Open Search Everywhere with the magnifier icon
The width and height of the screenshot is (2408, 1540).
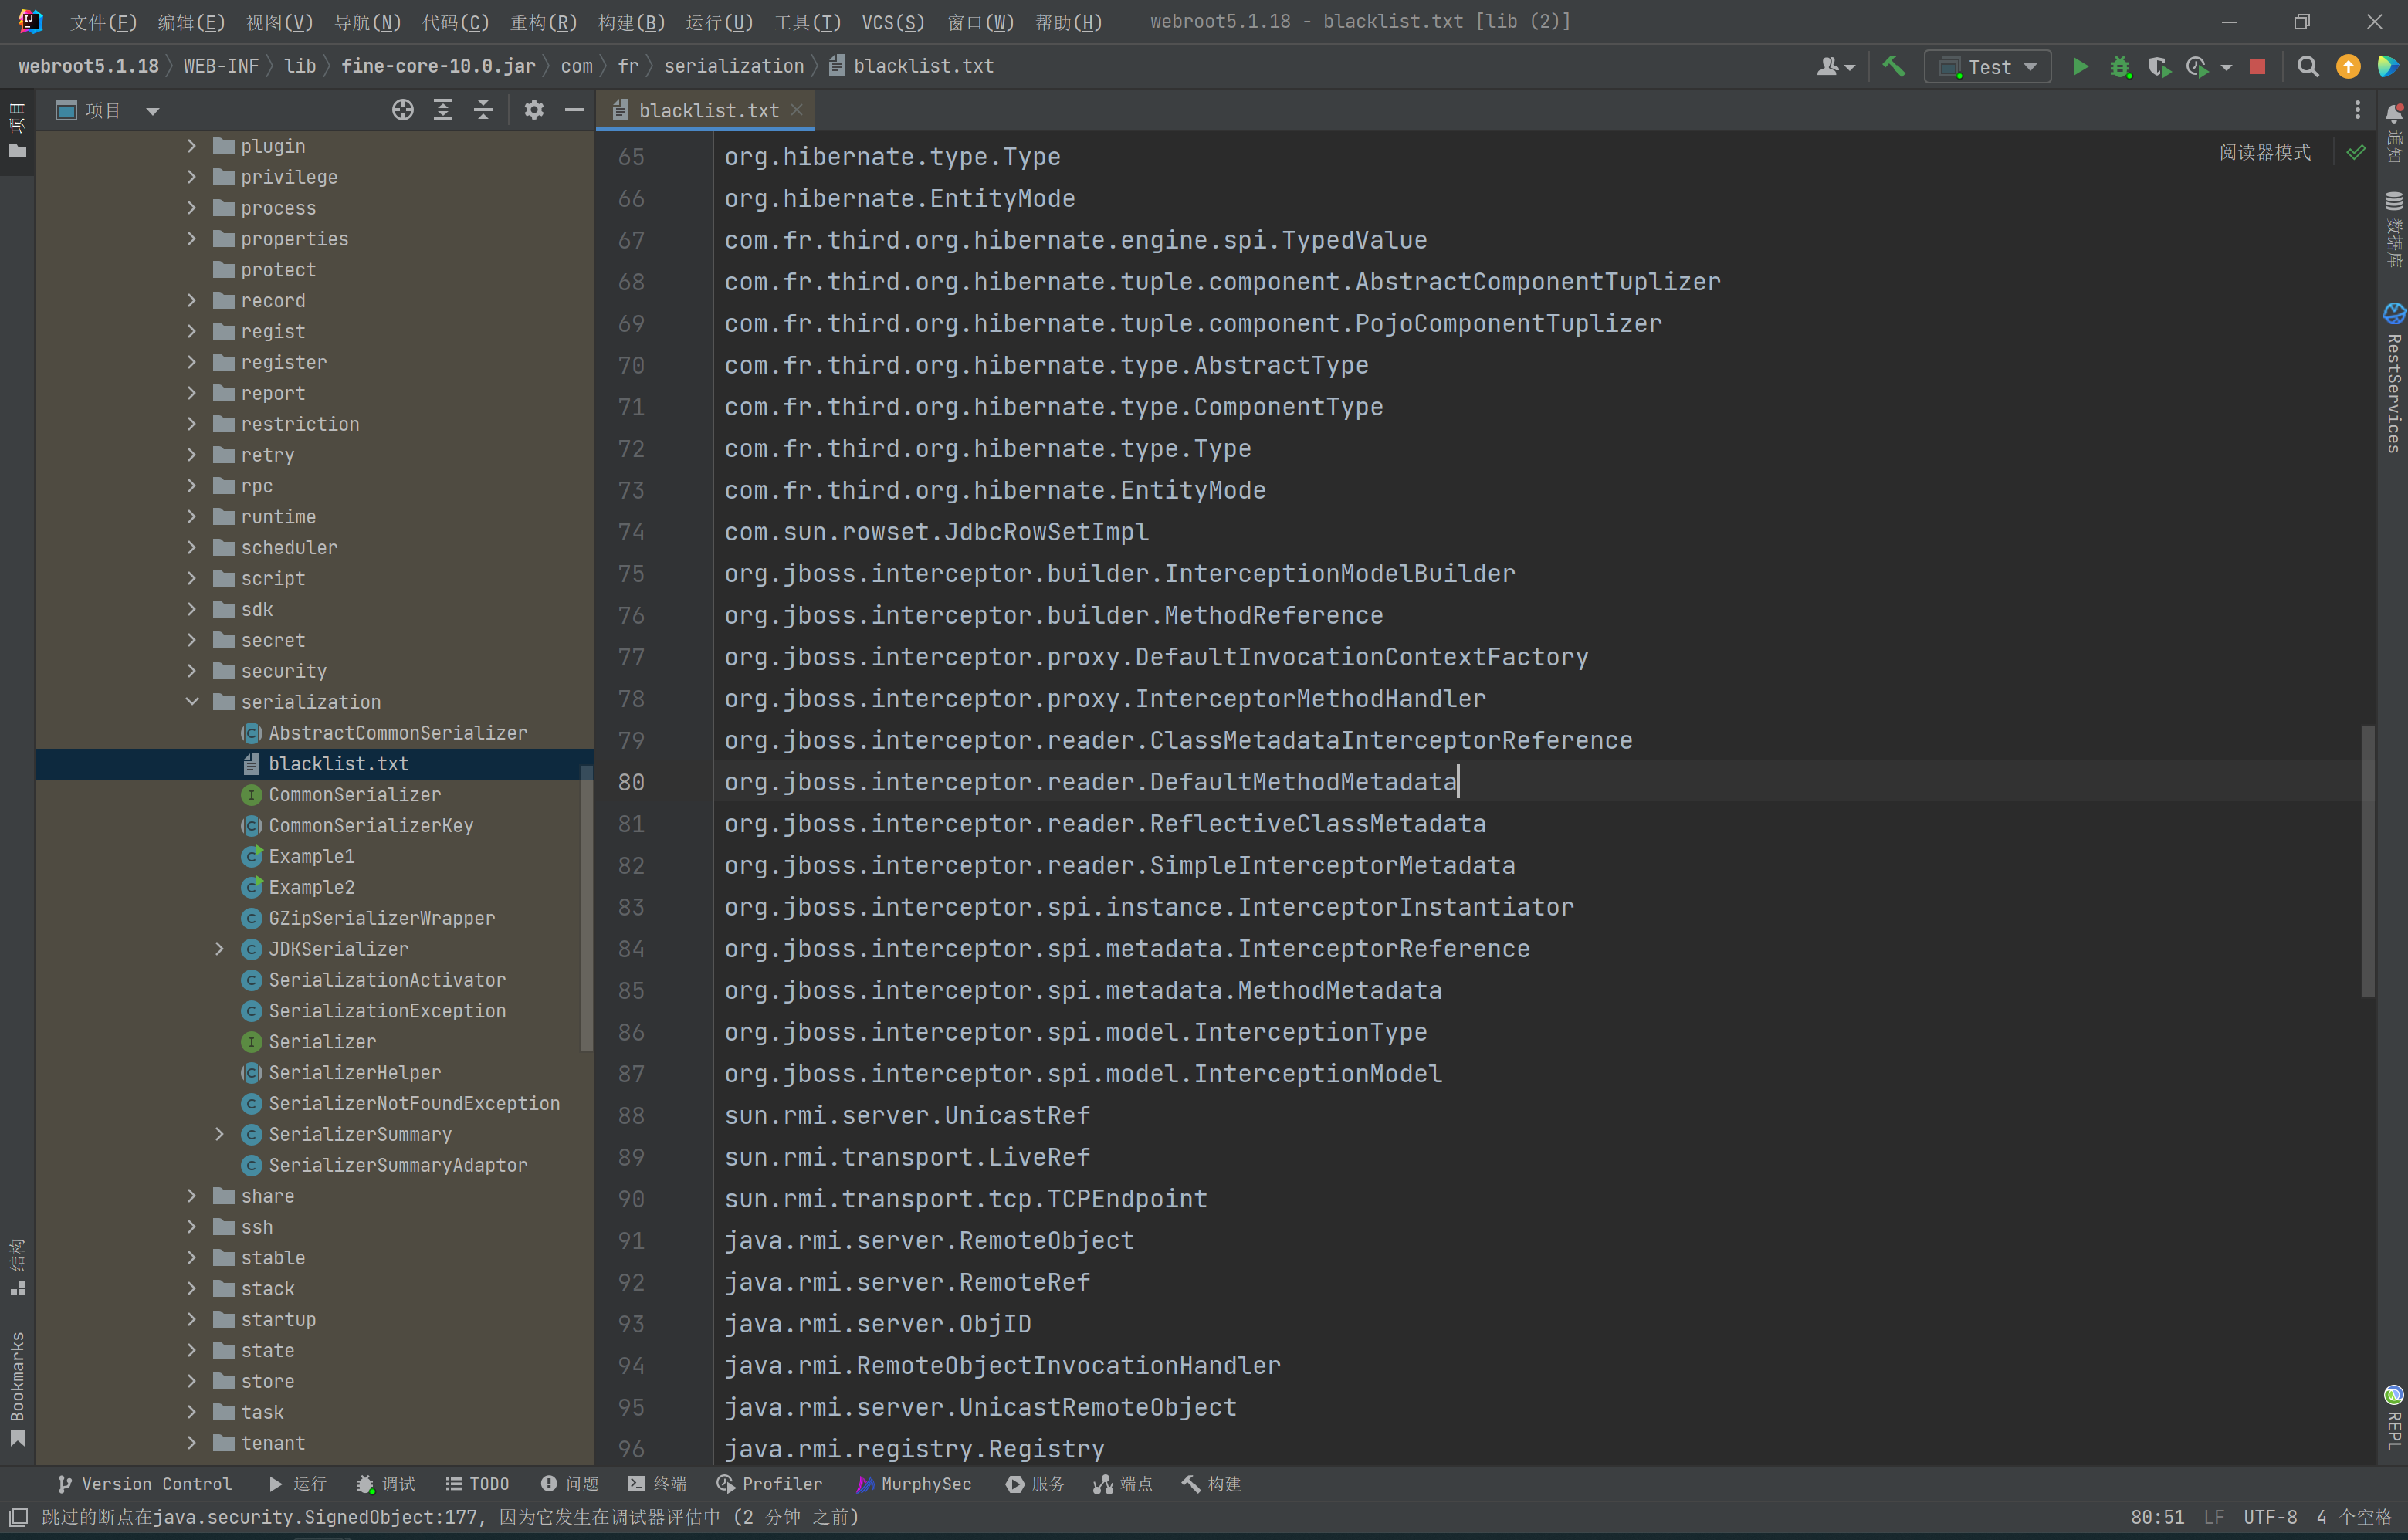(x=2308, y=67)
